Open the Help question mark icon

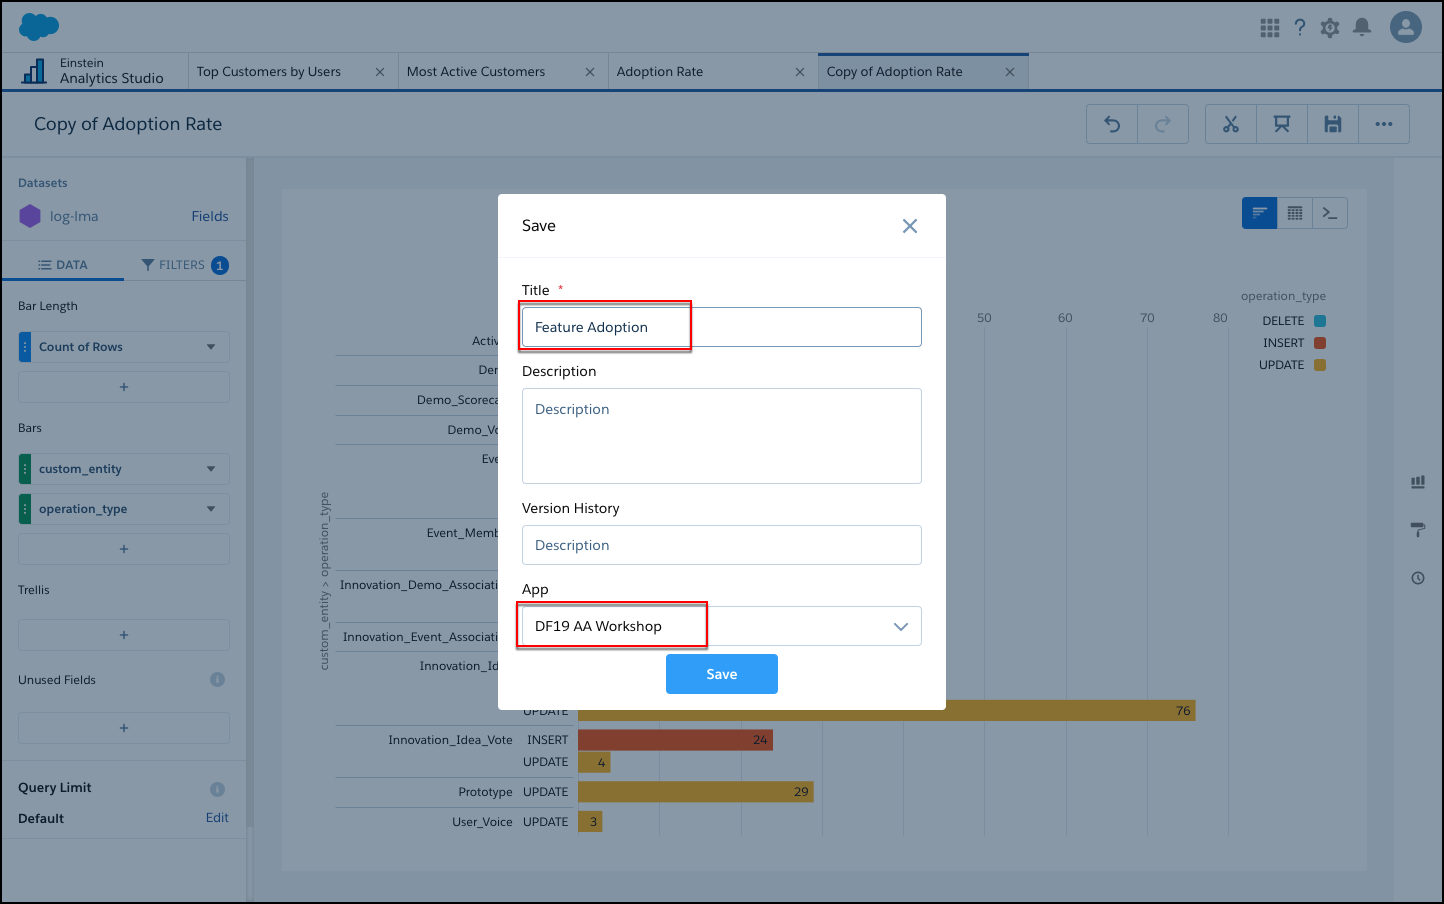point(1300,28)
